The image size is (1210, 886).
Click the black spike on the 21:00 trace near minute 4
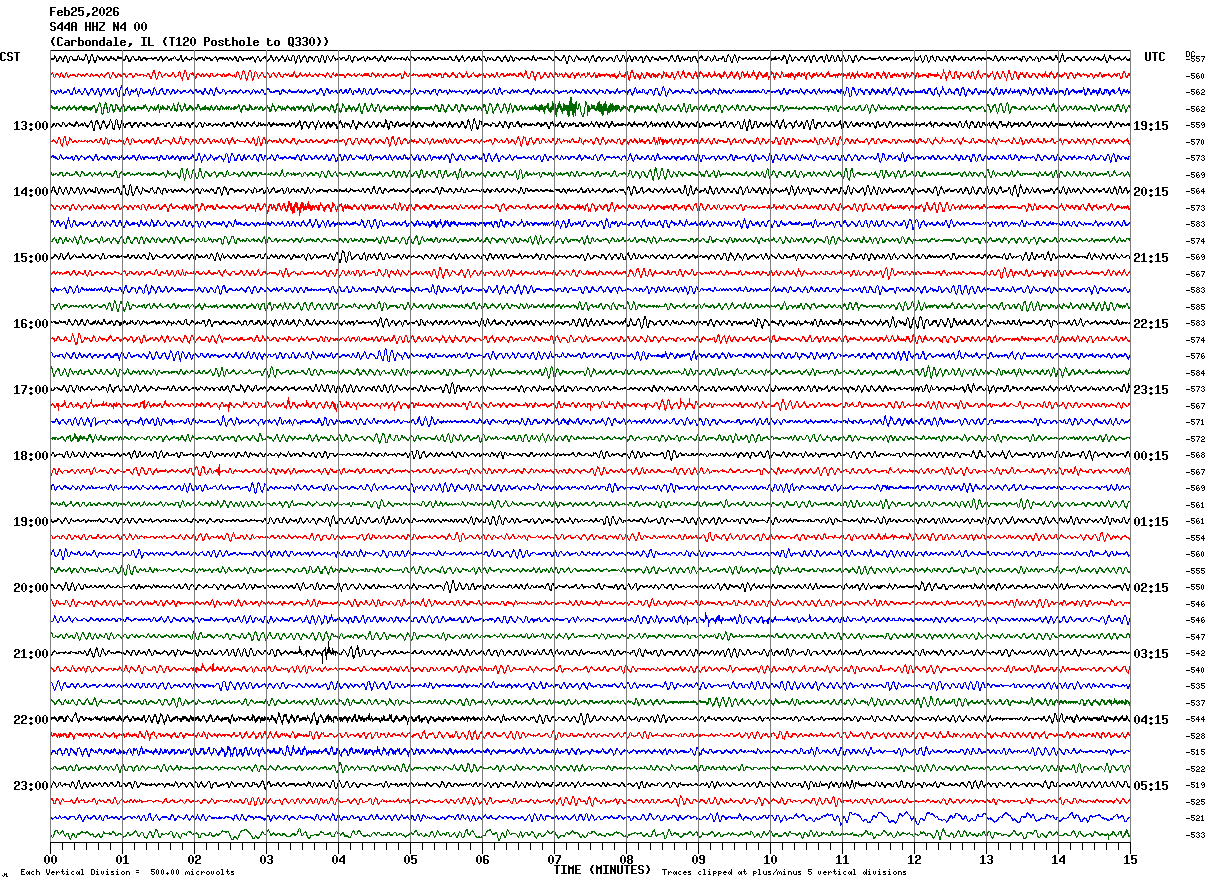(328, 653)
